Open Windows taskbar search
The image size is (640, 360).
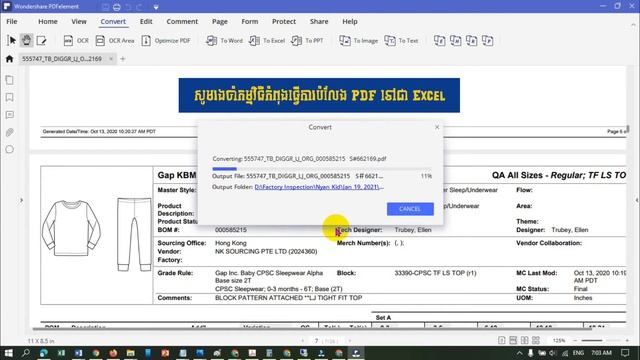coord(26,353)
